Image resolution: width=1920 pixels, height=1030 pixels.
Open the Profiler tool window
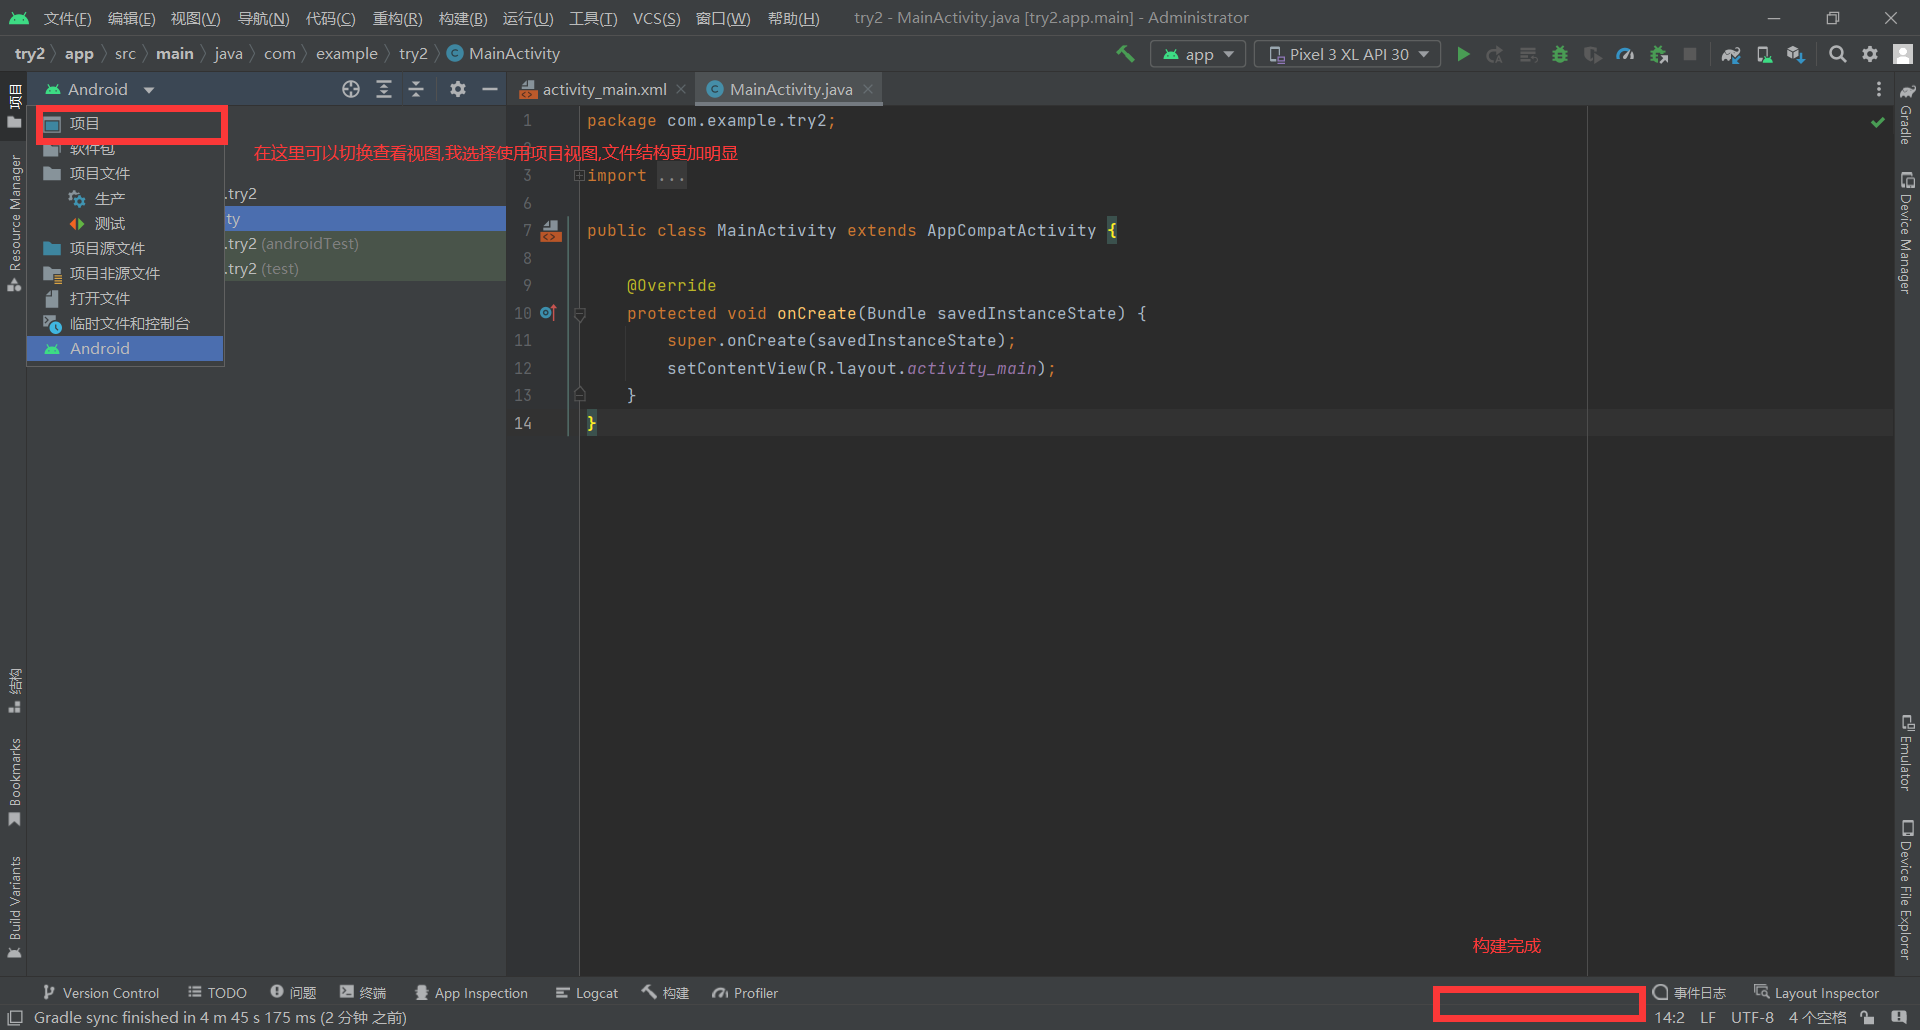(745, 993)
